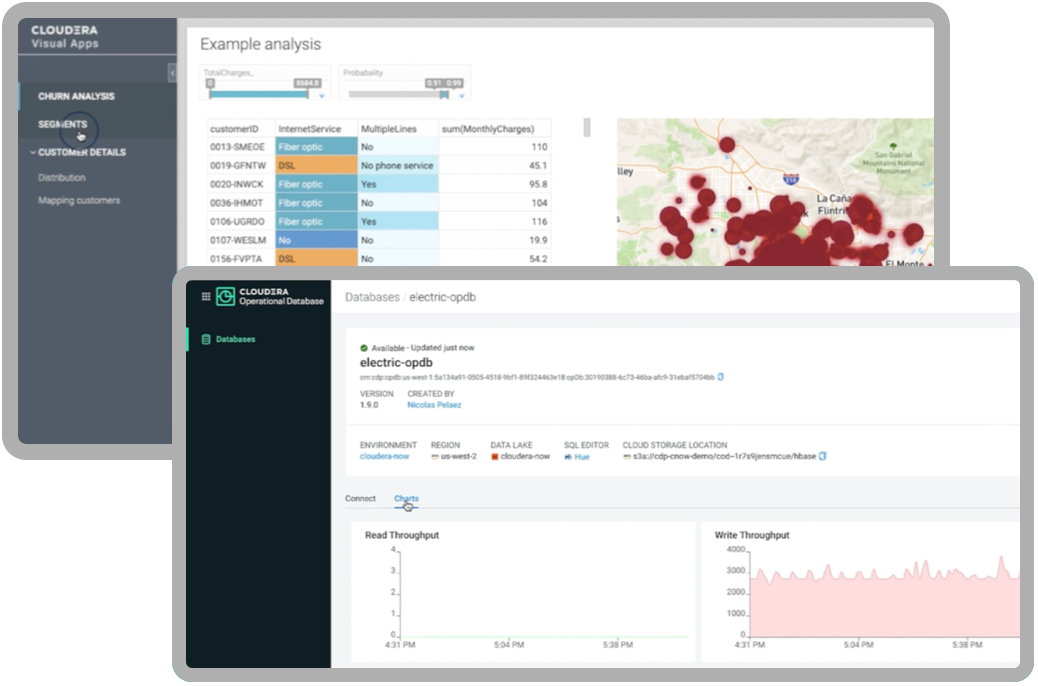Click the version 1.9.0 value
1038x686 pixels.
coord(369,405)
